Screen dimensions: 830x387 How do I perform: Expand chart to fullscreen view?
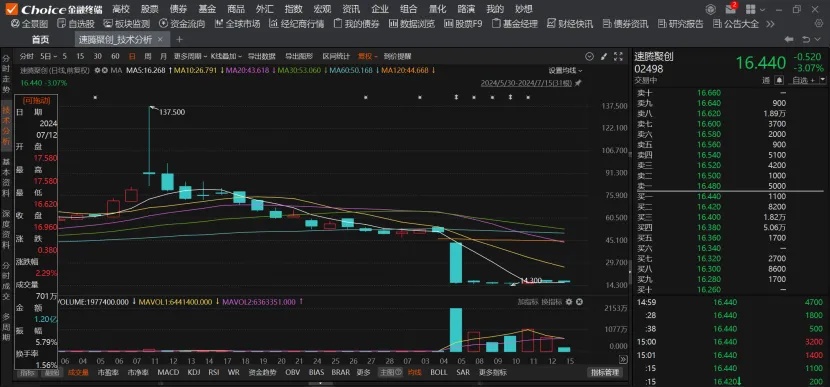[618, 57]
